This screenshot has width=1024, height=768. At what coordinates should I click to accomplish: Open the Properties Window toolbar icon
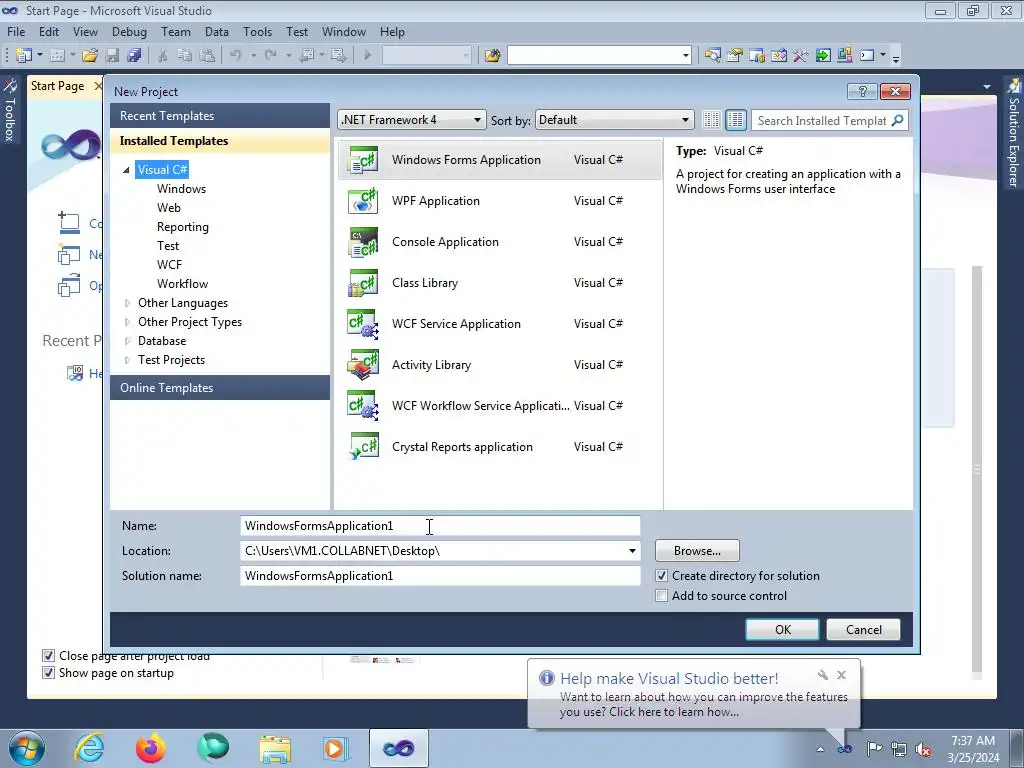(735, 56)
